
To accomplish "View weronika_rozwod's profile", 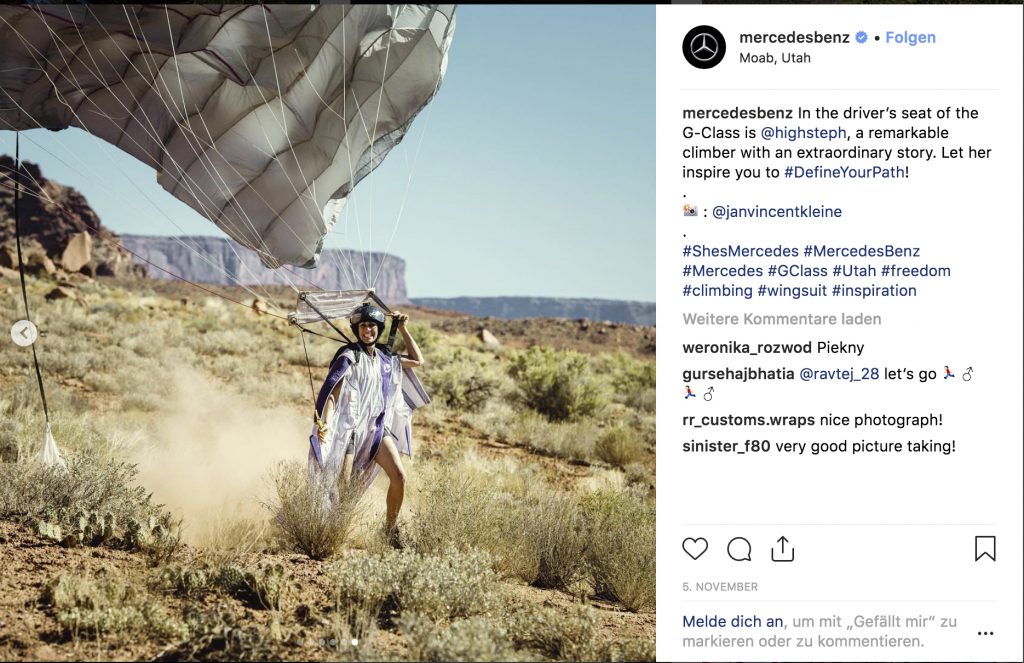I will pyautogui.click(x=746, y=348).
